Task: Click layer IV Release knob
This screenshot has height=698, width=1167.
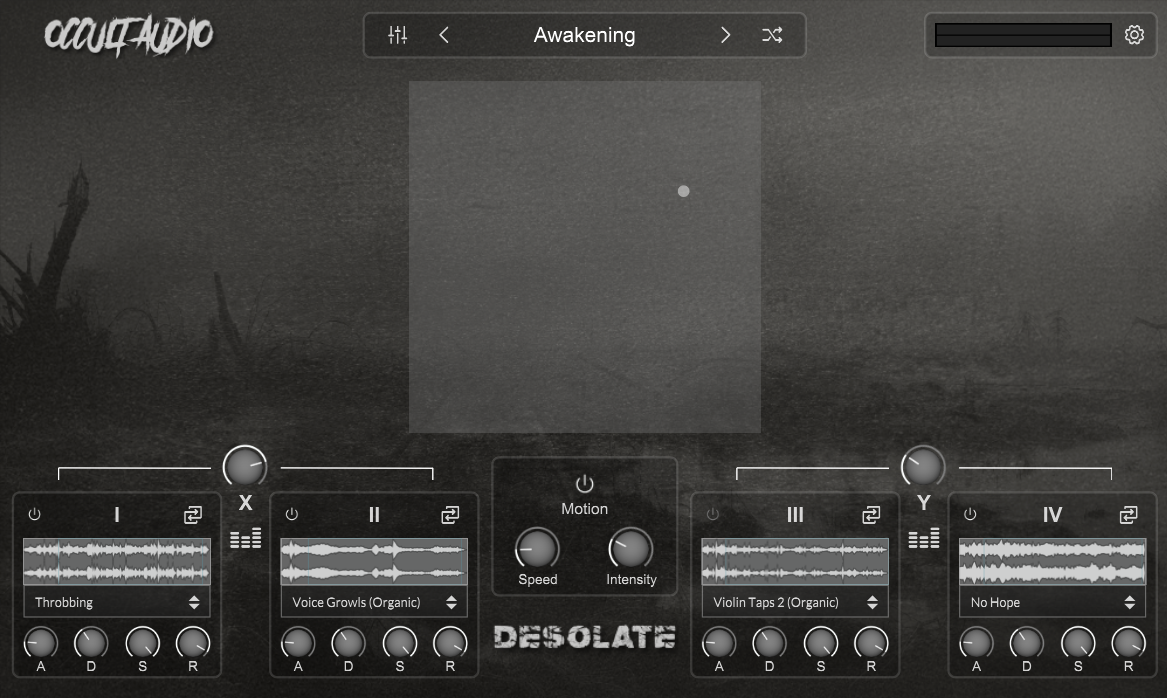Action: point(1128,643)
